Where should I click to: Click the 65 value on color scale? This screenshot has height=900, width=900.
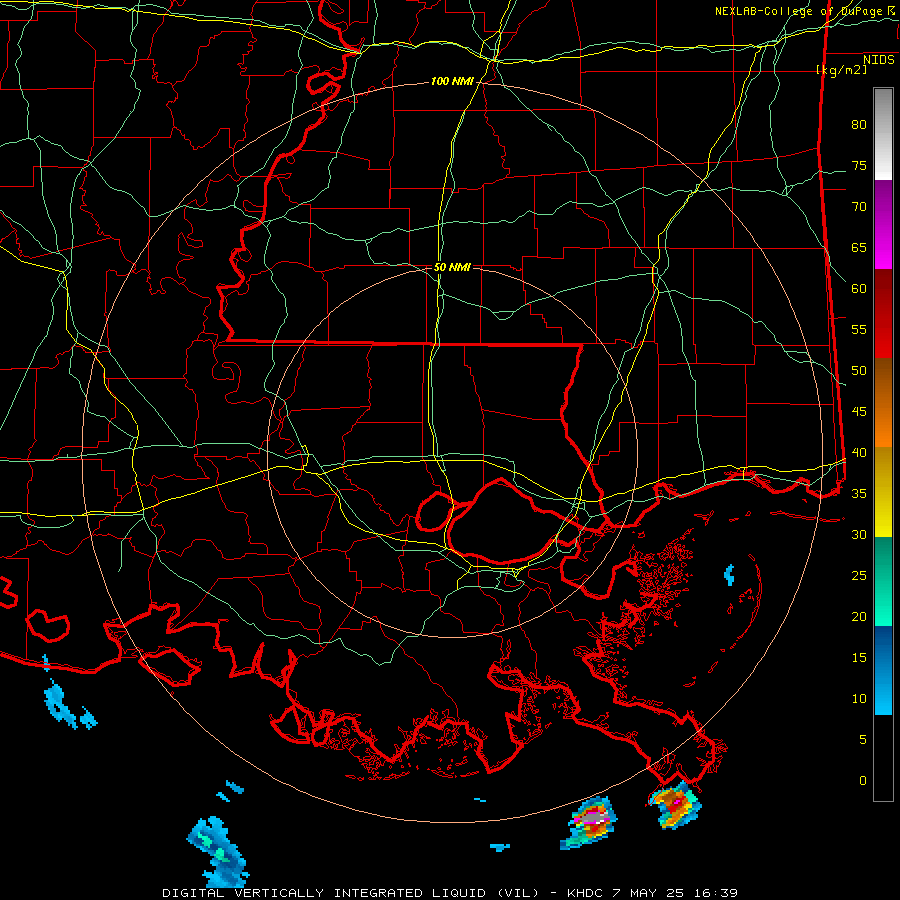pos(859,248)
